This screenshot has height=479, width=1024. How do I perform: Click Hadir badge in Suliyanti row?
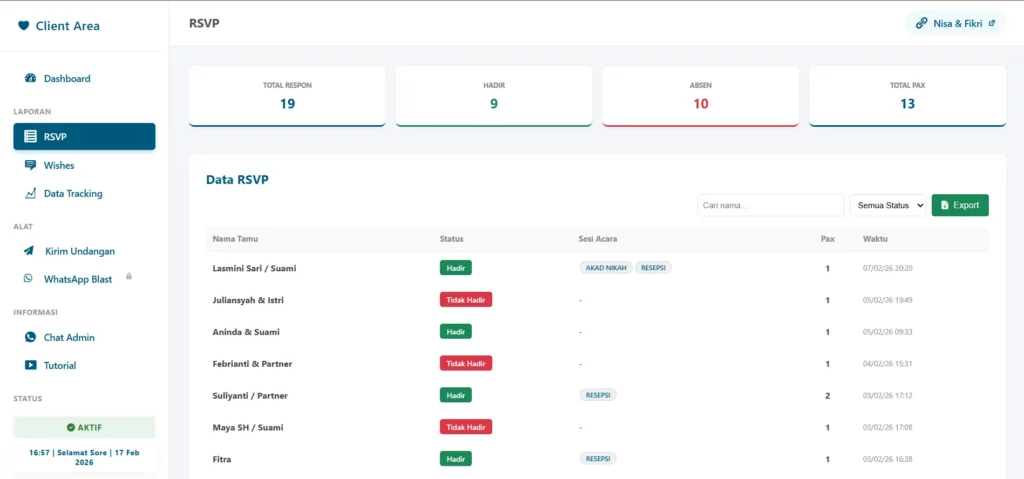[456, 395]
